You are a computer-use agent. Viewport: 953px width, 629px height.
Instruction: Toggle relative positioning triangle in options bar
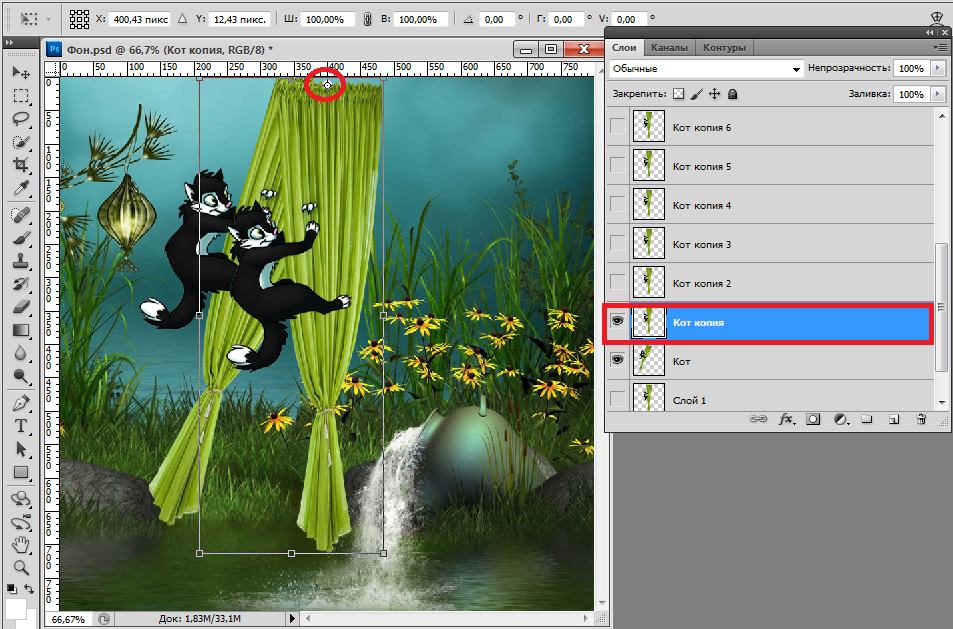coord(182,19)
